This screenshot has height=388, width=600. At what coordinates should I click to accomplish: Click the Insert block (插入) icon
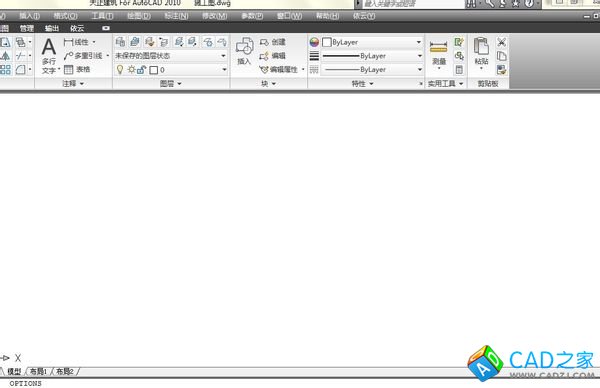tap(244, 51)
